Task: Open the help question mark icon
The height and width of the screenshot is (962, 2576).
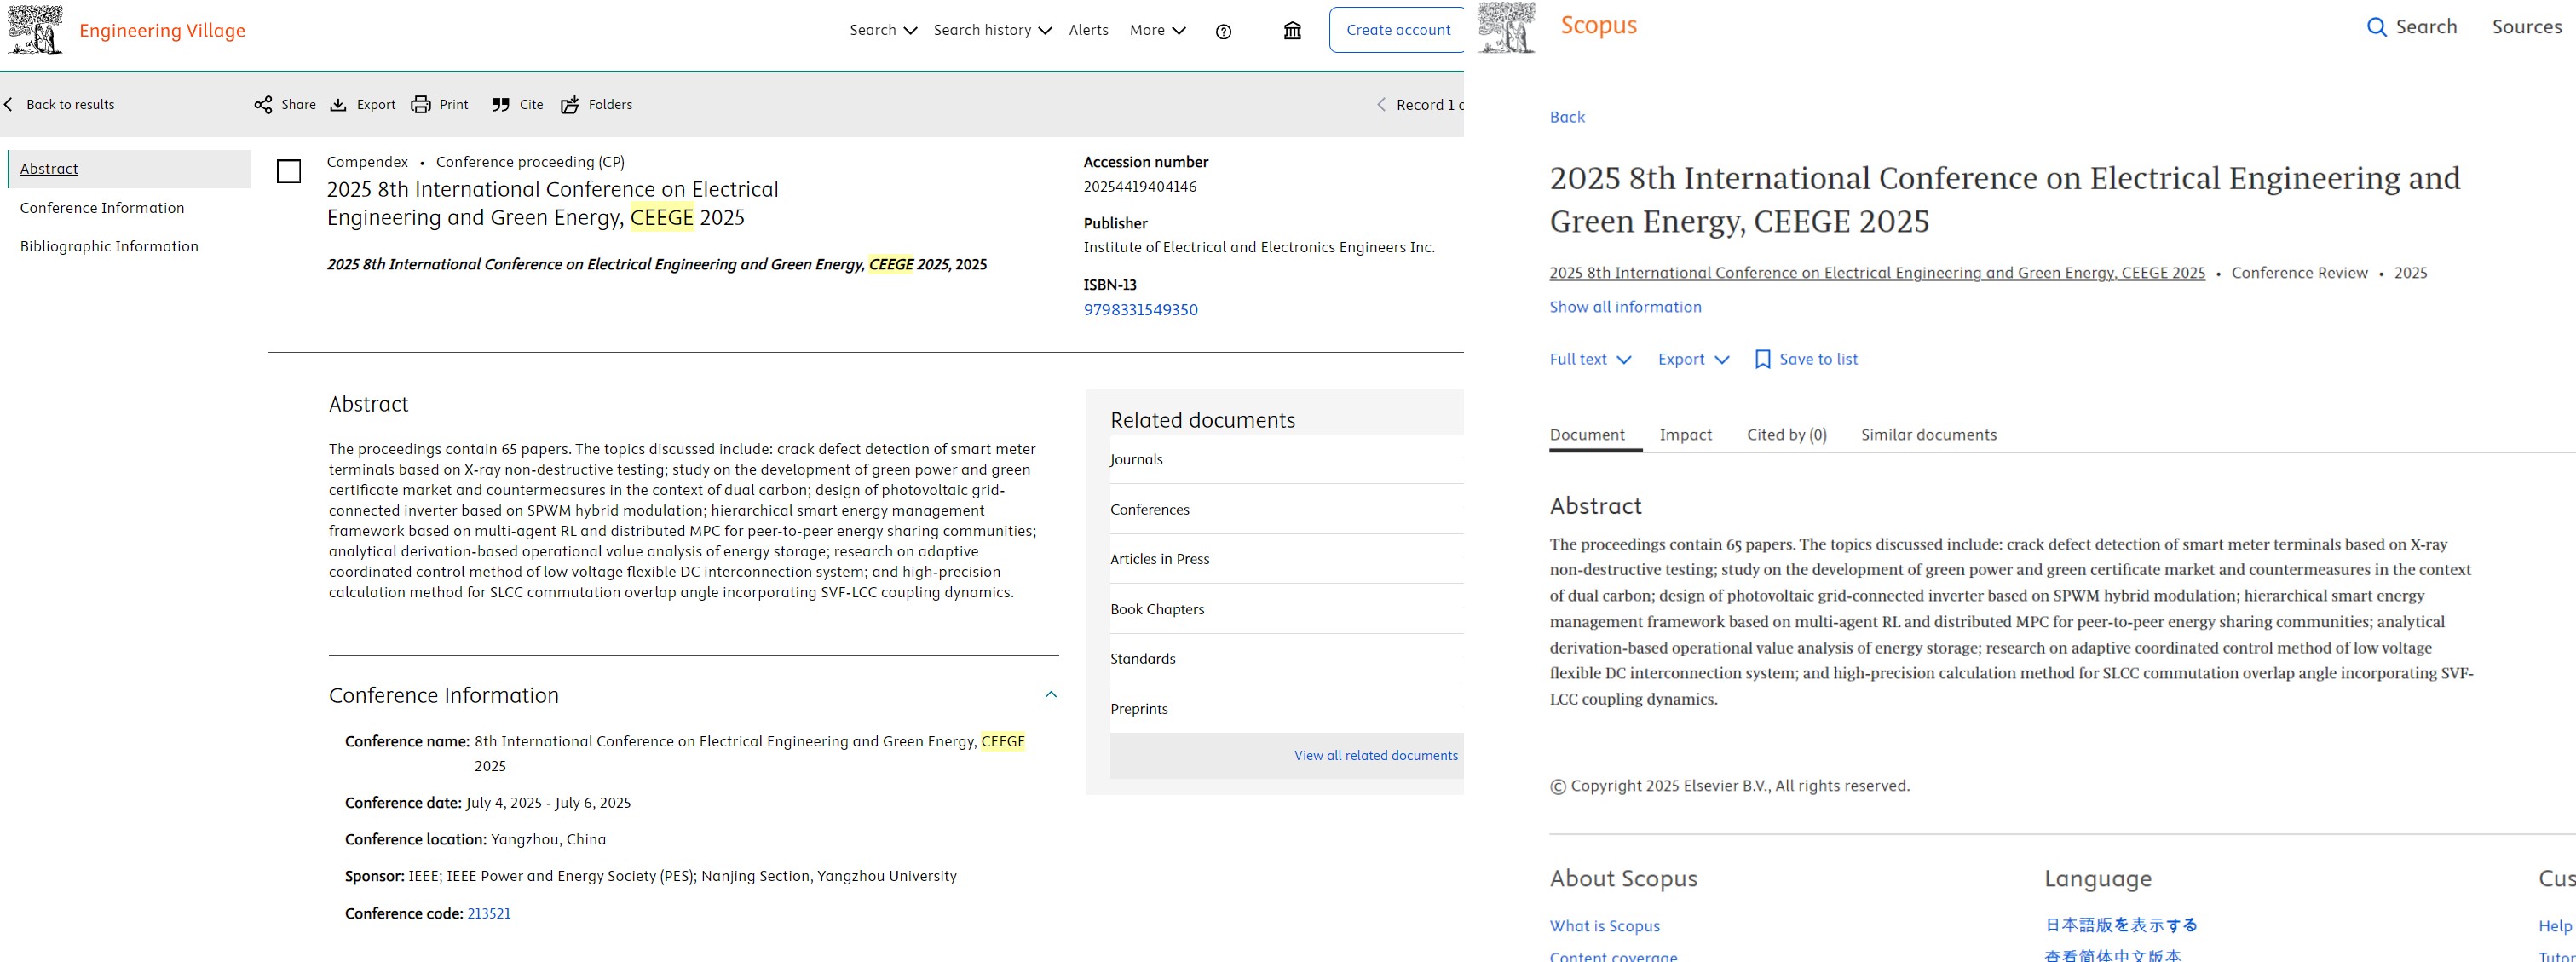Action: click(x=1223, y=31)
